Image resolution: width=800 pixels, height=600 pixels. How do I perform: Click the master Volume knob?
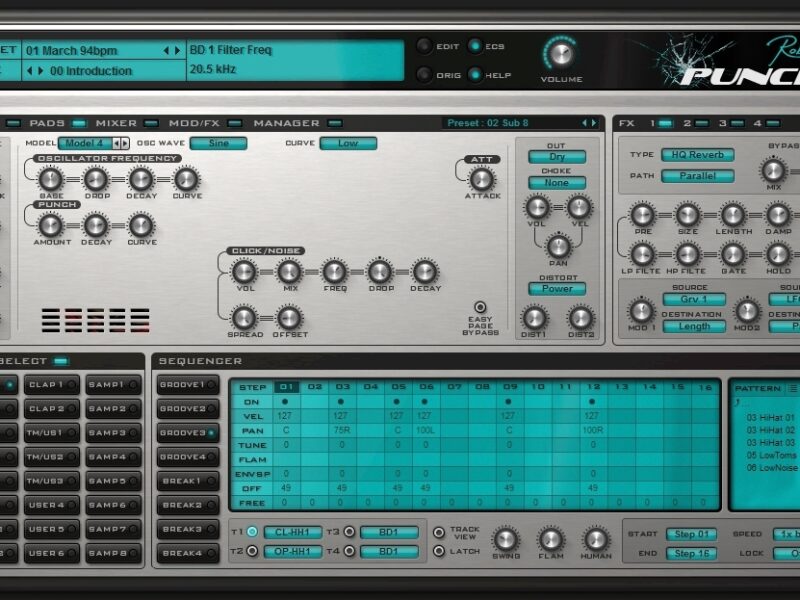point(561,53)
